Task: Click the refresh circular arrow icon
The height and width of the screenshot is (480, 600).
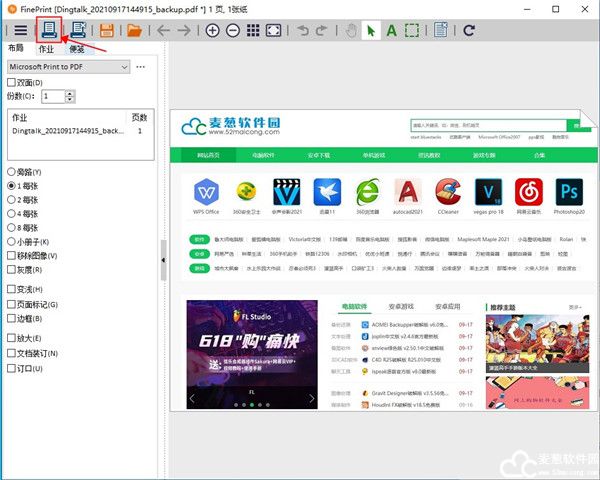Action: 469,30
